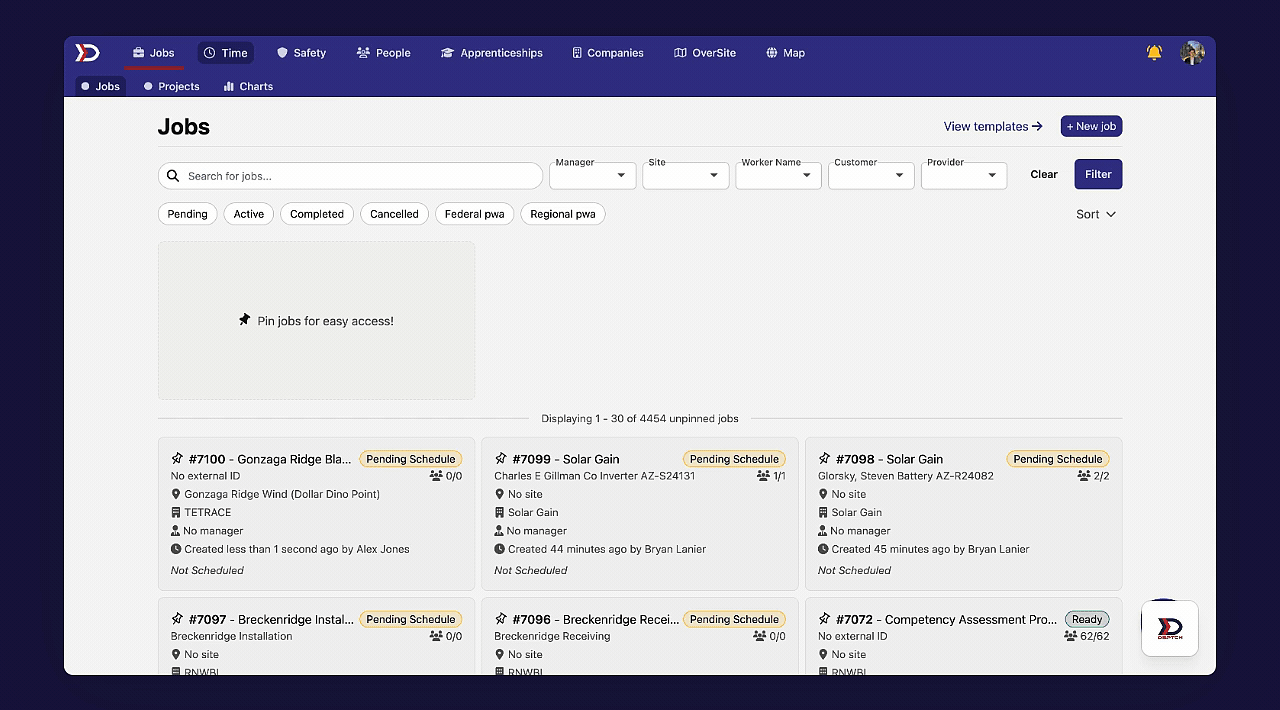This screenshot has width=1280, height=710.
Task: Click the Pending Schedule badge on job #7100
Action: (411, 459)
